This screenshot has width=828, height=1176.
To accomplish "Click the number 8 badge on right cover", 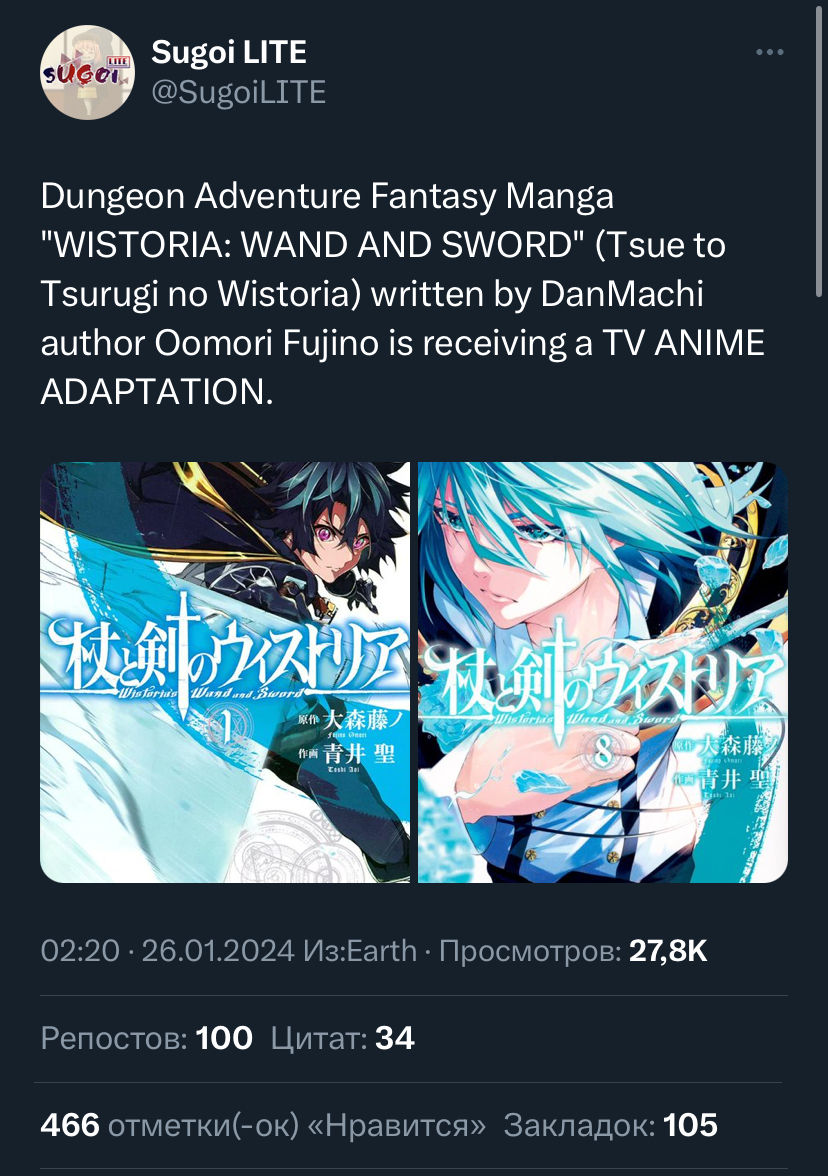I will 604,749.
